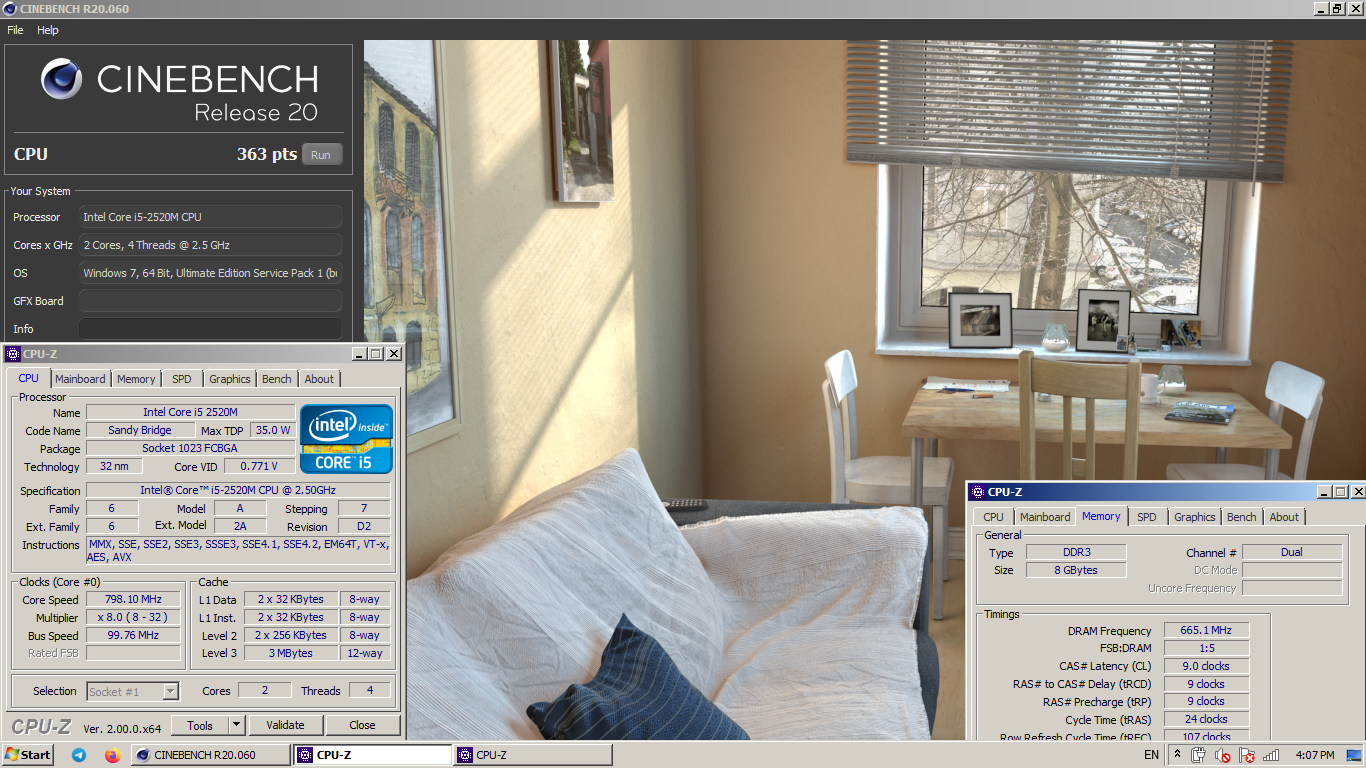
Task: Click the memory Type value DDR3
Action: [x=1076, y=552]
